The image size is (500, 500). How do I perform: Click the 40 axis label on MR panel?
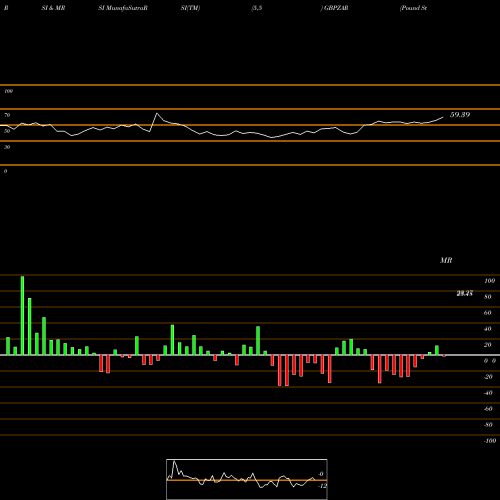(488, 329)
